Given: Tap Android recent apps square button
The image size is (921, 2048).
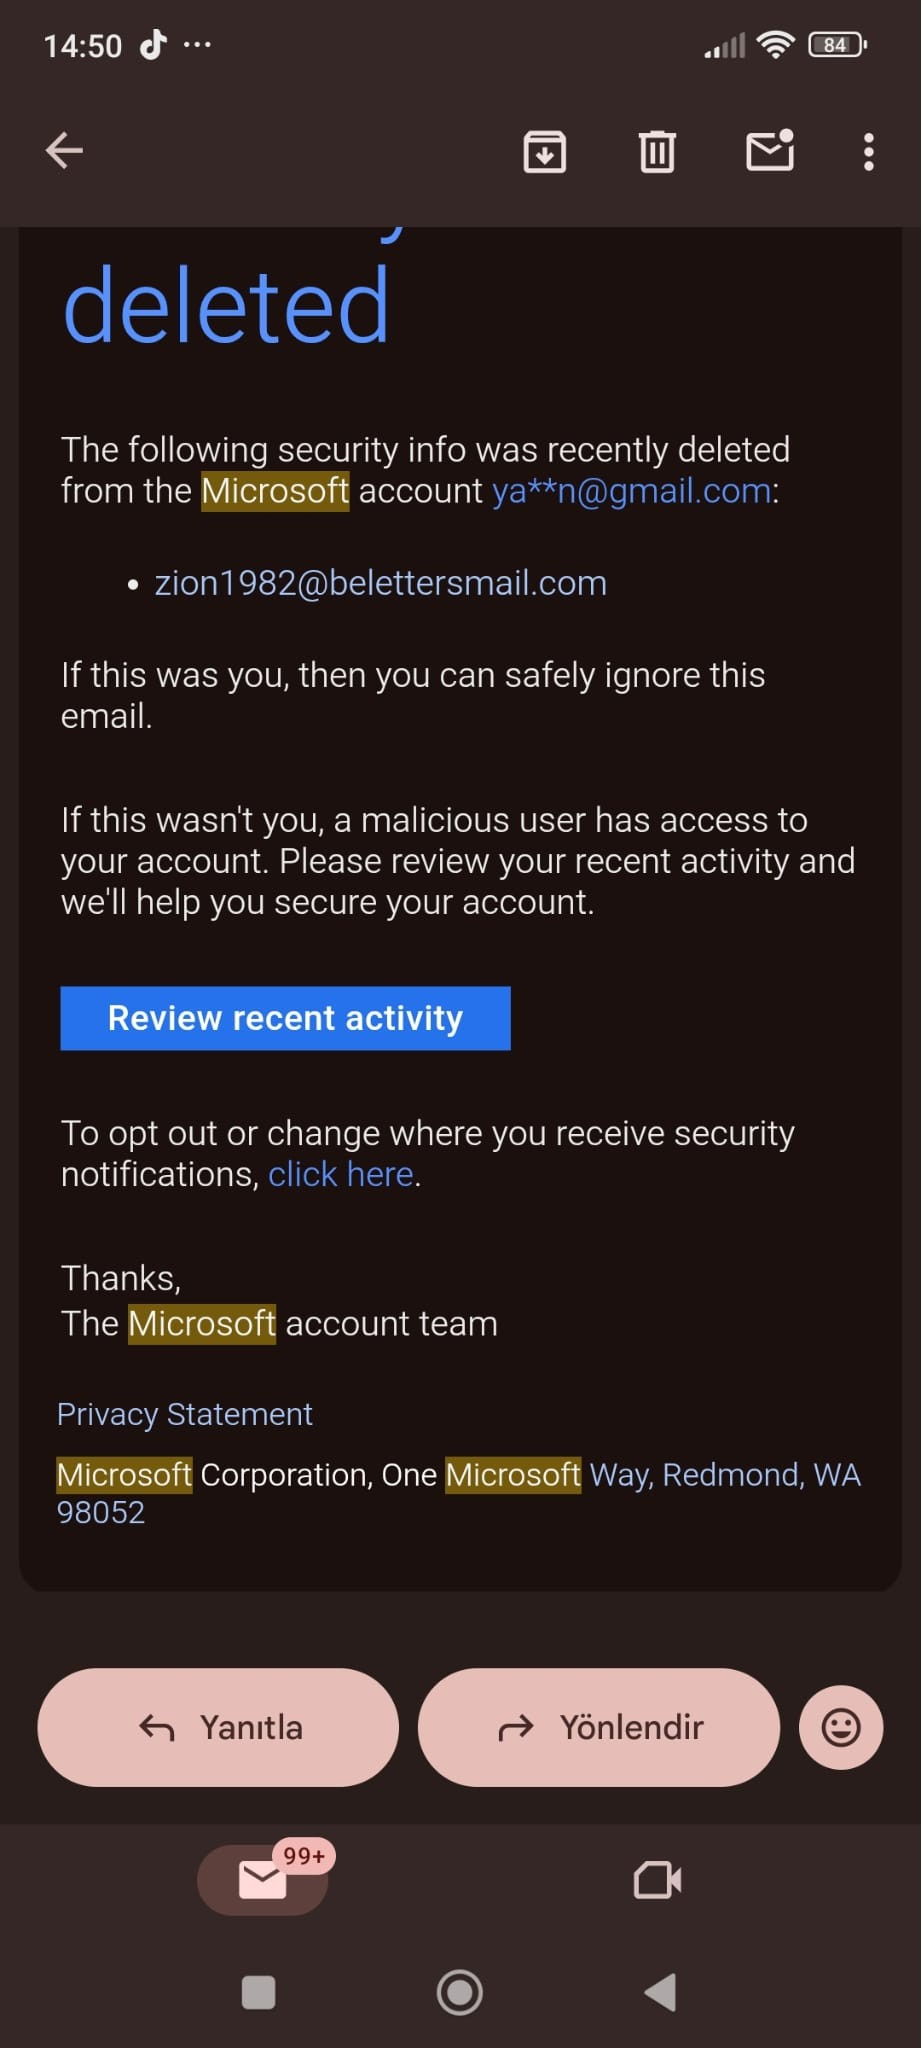Looking at the screenshot, I should coord(259,1992).
